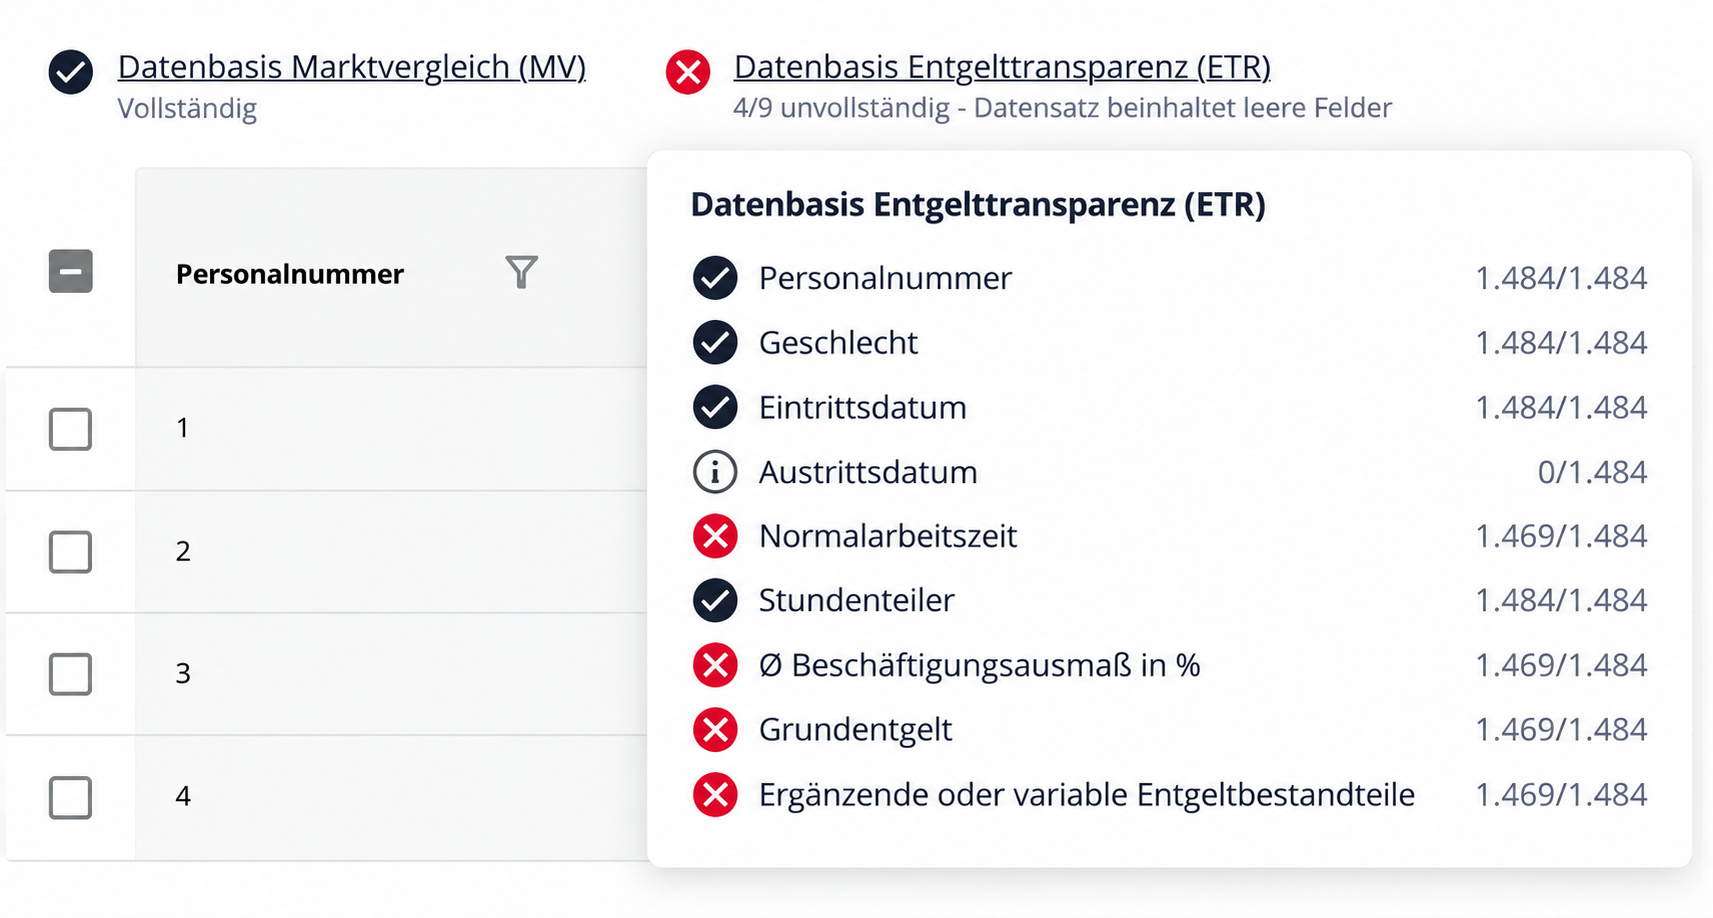
Task: Click the info icon next to Austrittsdatum
Action: pos(715,472)
